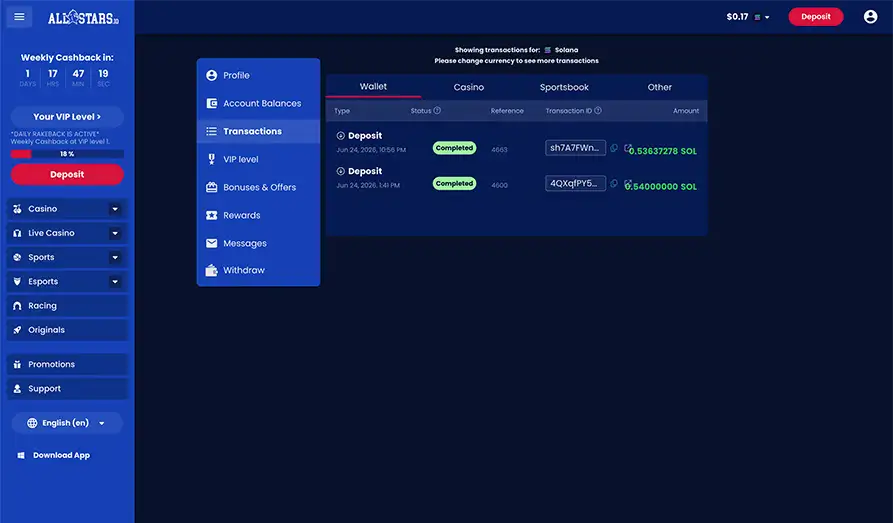
Task: Click the Download App link
Action: pyautogui.click(x=61, y=455)
